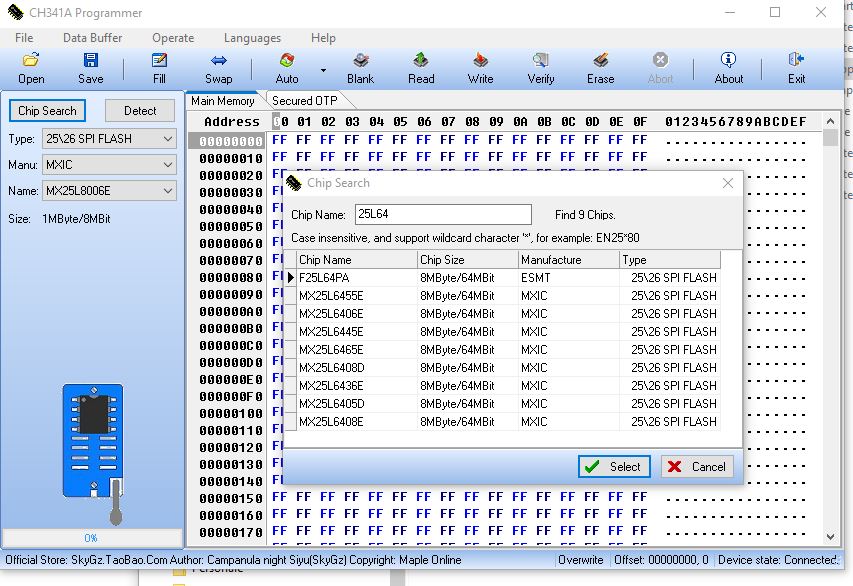Open the File menu

coord(24,38)
